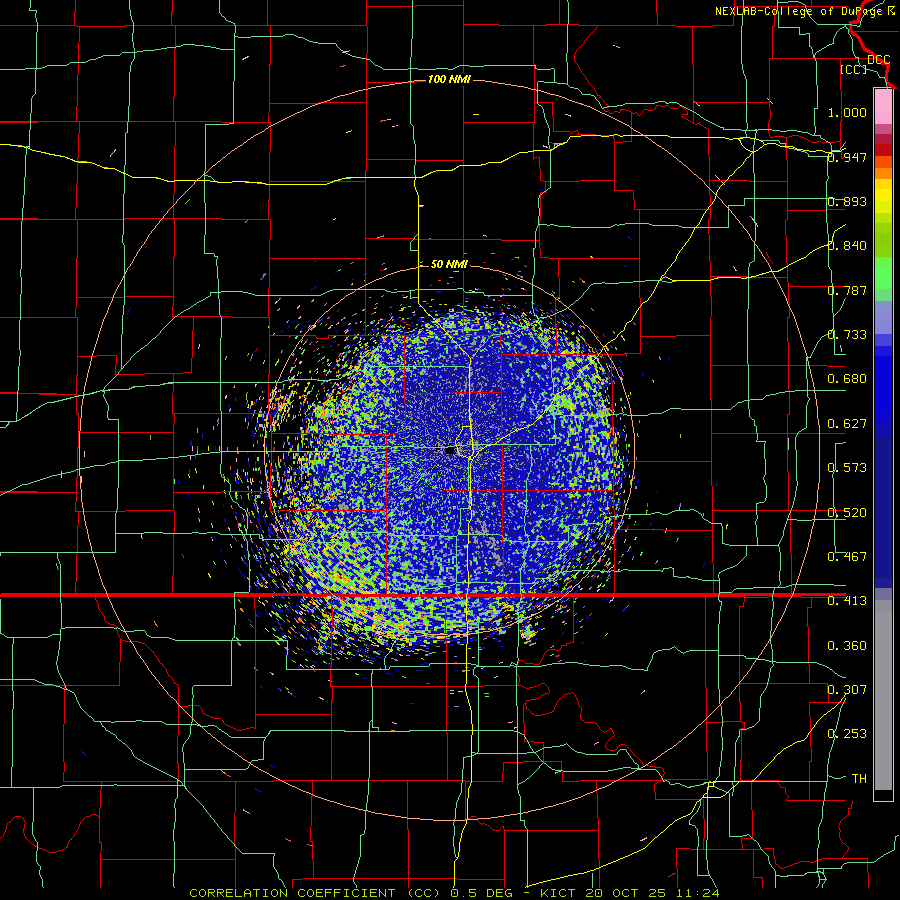900x900 pixels.
Task: Click the 100 NMI range ring label
Action: click(x=449, y=79)
